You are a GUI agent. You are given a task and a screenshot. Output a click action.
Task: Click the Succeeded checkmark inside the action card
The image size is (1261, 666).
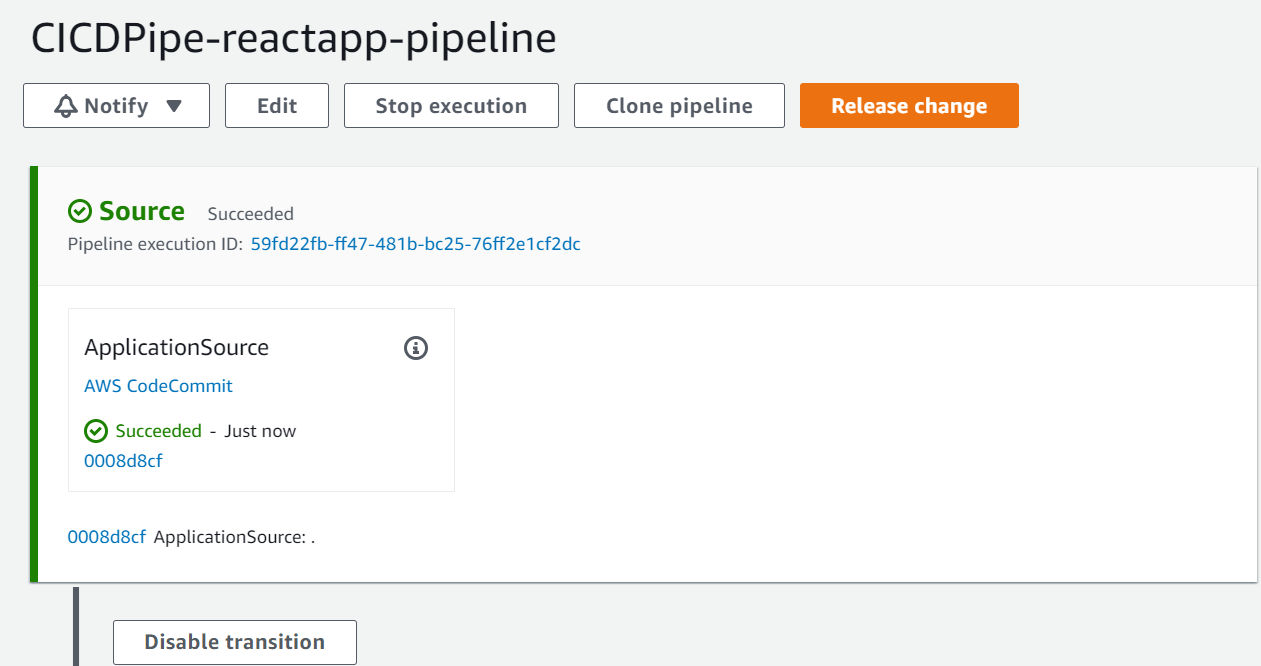pyautogui.click(x=96, y=431)
